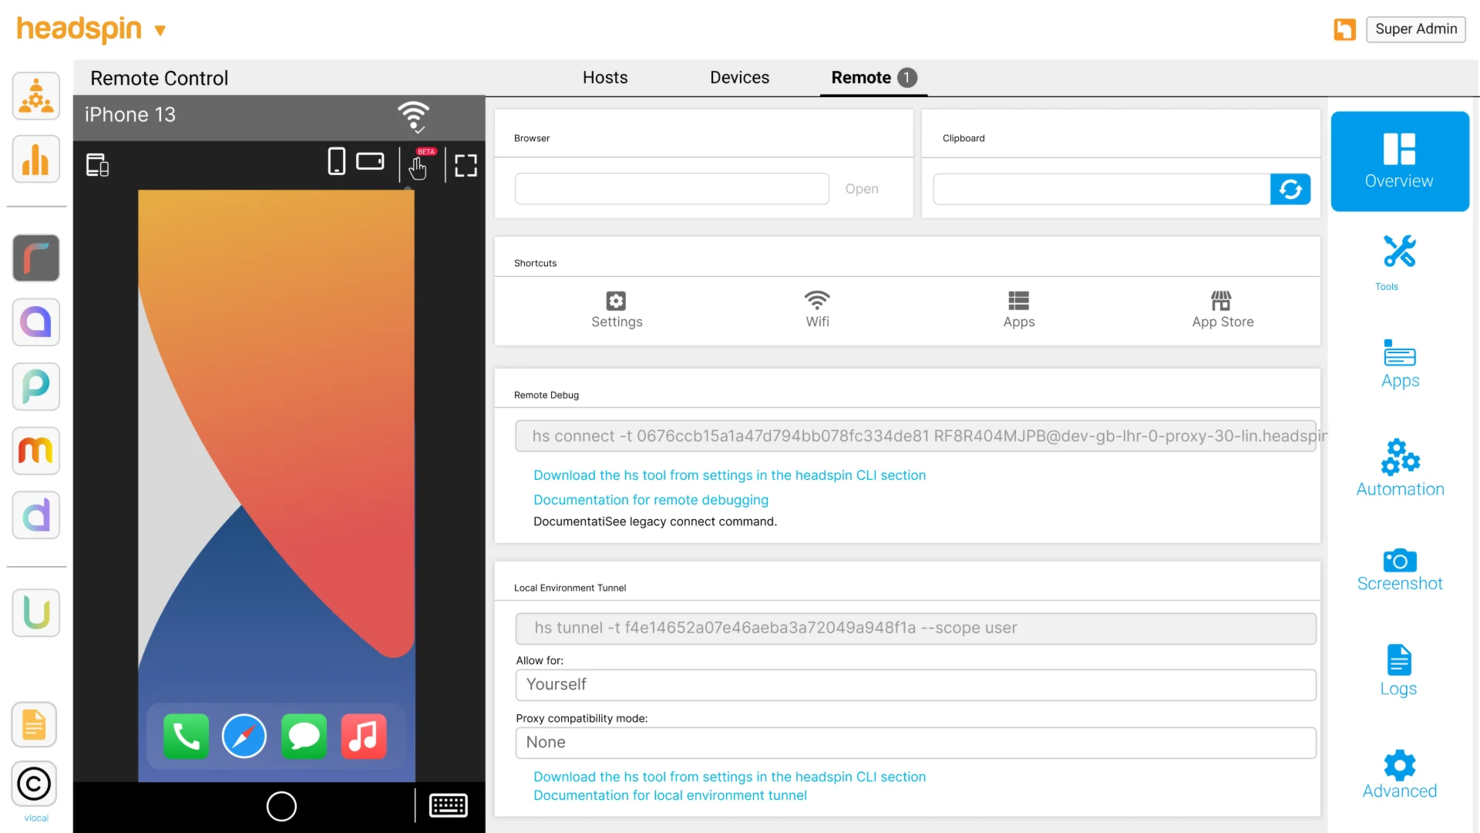Select the Wifi shortcut
Image resolution: width=1480 pixels, height=833 pixels.
coord(817,308)
